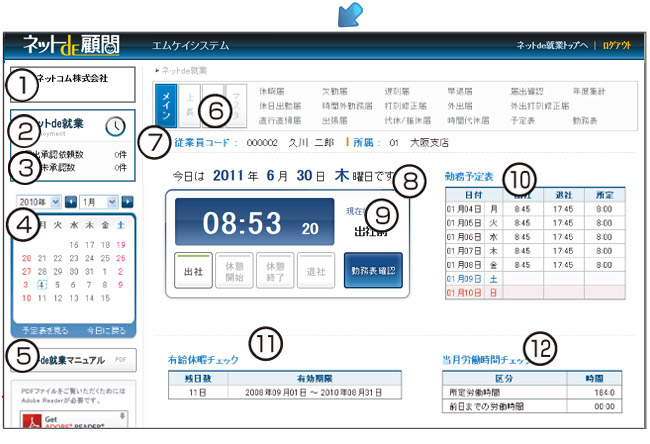Click the 大阪支店 department text

(429, 143)
